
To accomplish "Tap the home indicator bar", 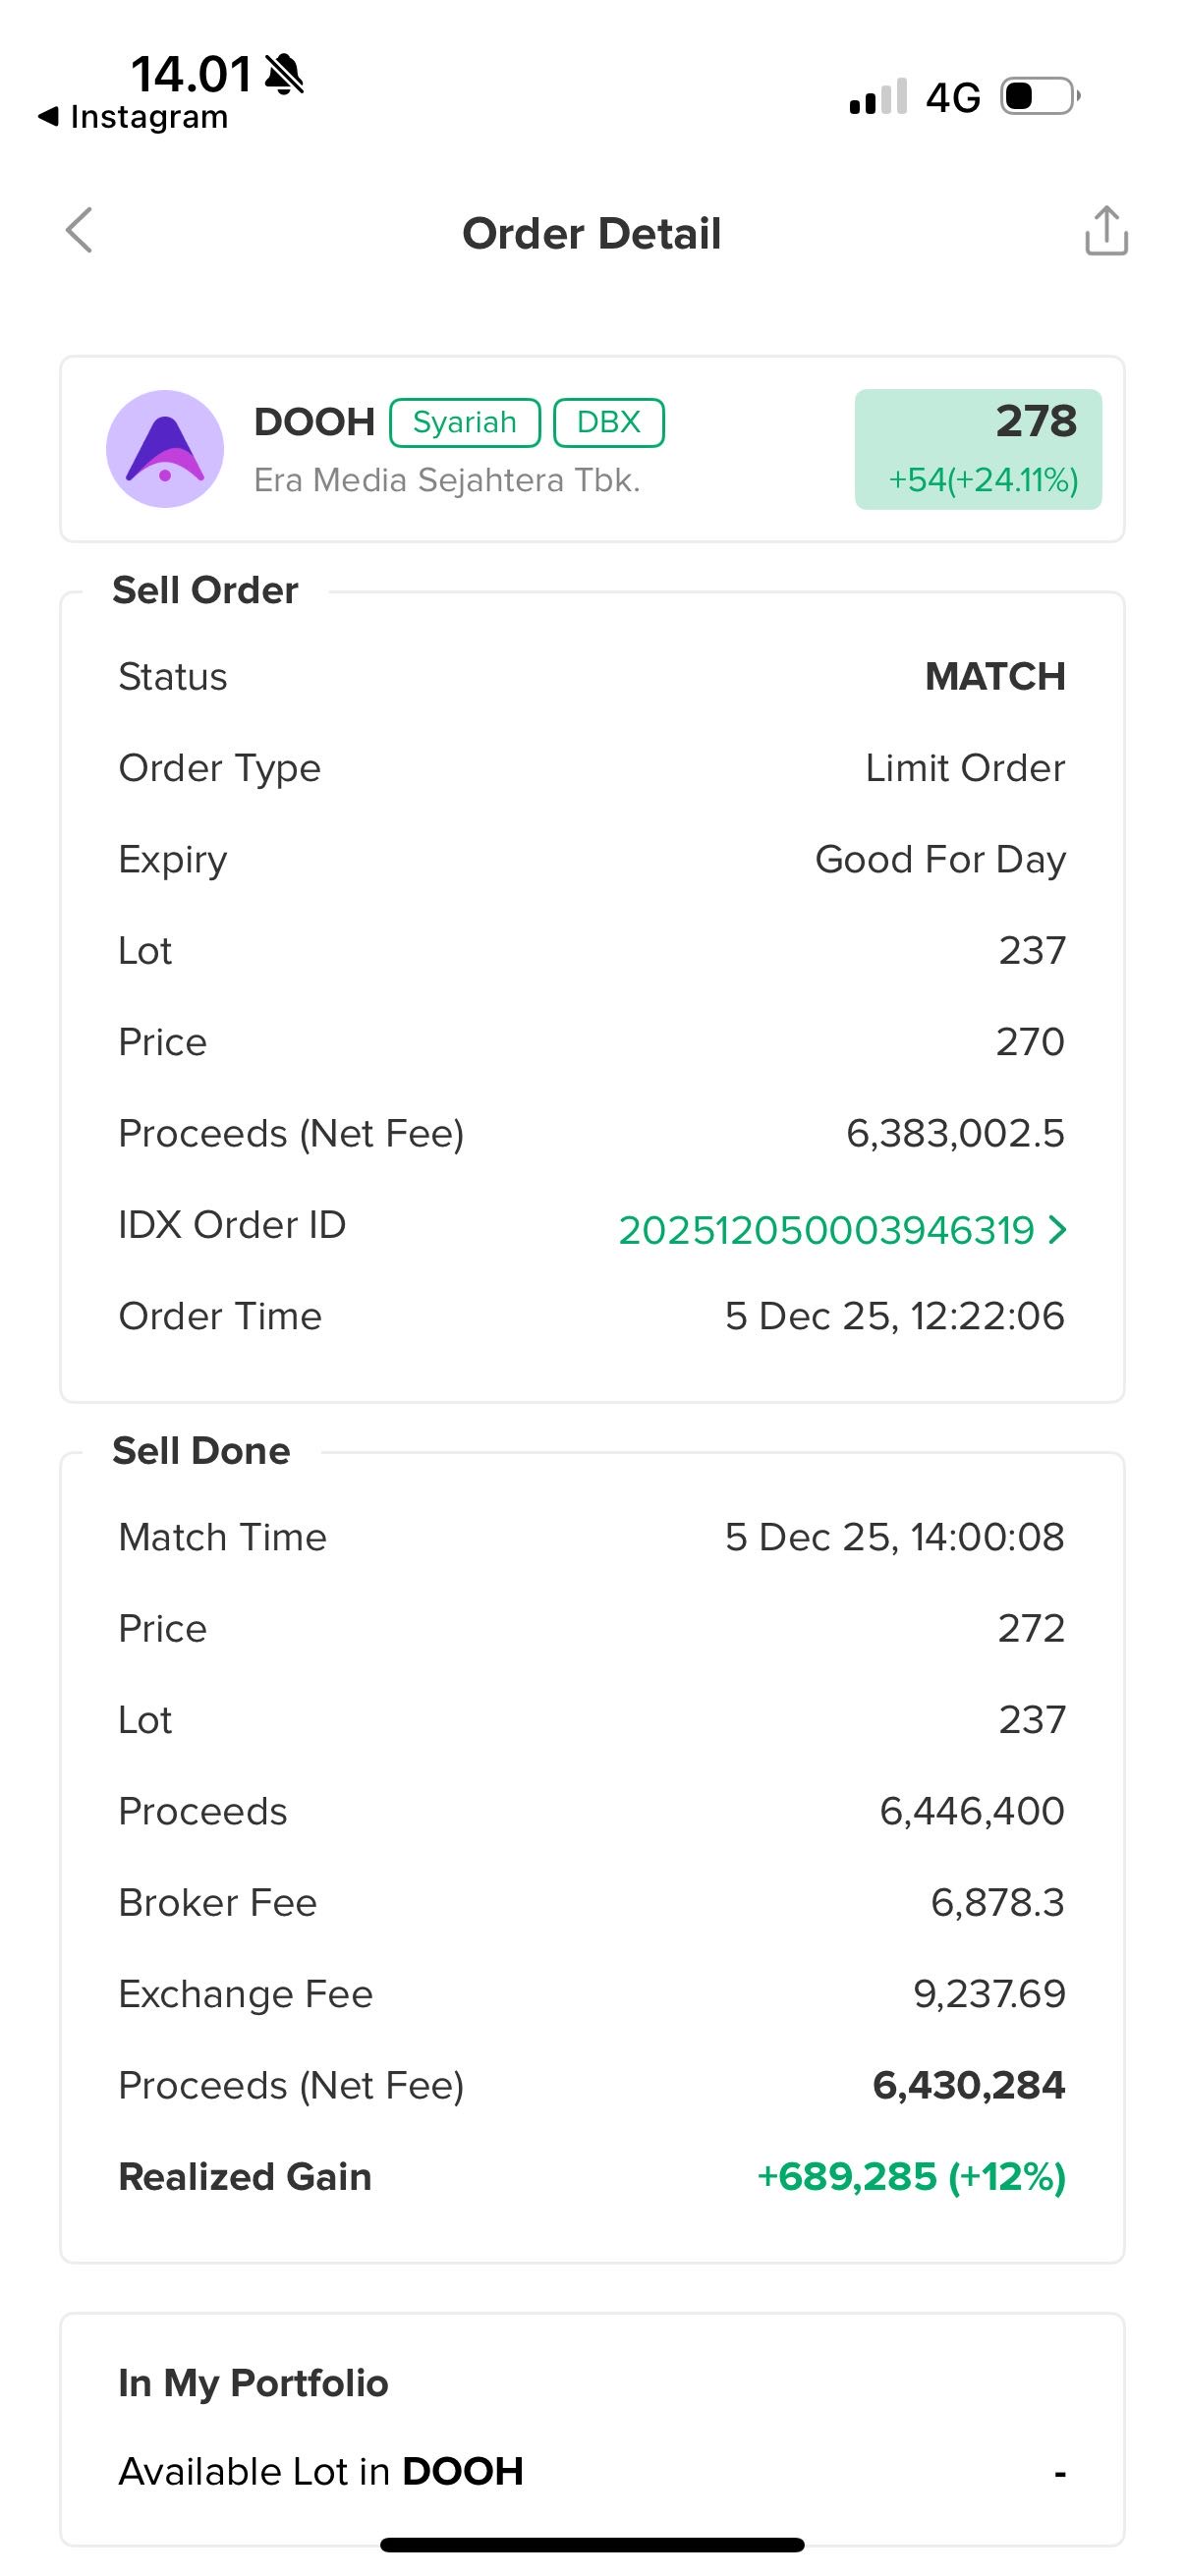I will pyautogui.click(x=592, y=2545).
